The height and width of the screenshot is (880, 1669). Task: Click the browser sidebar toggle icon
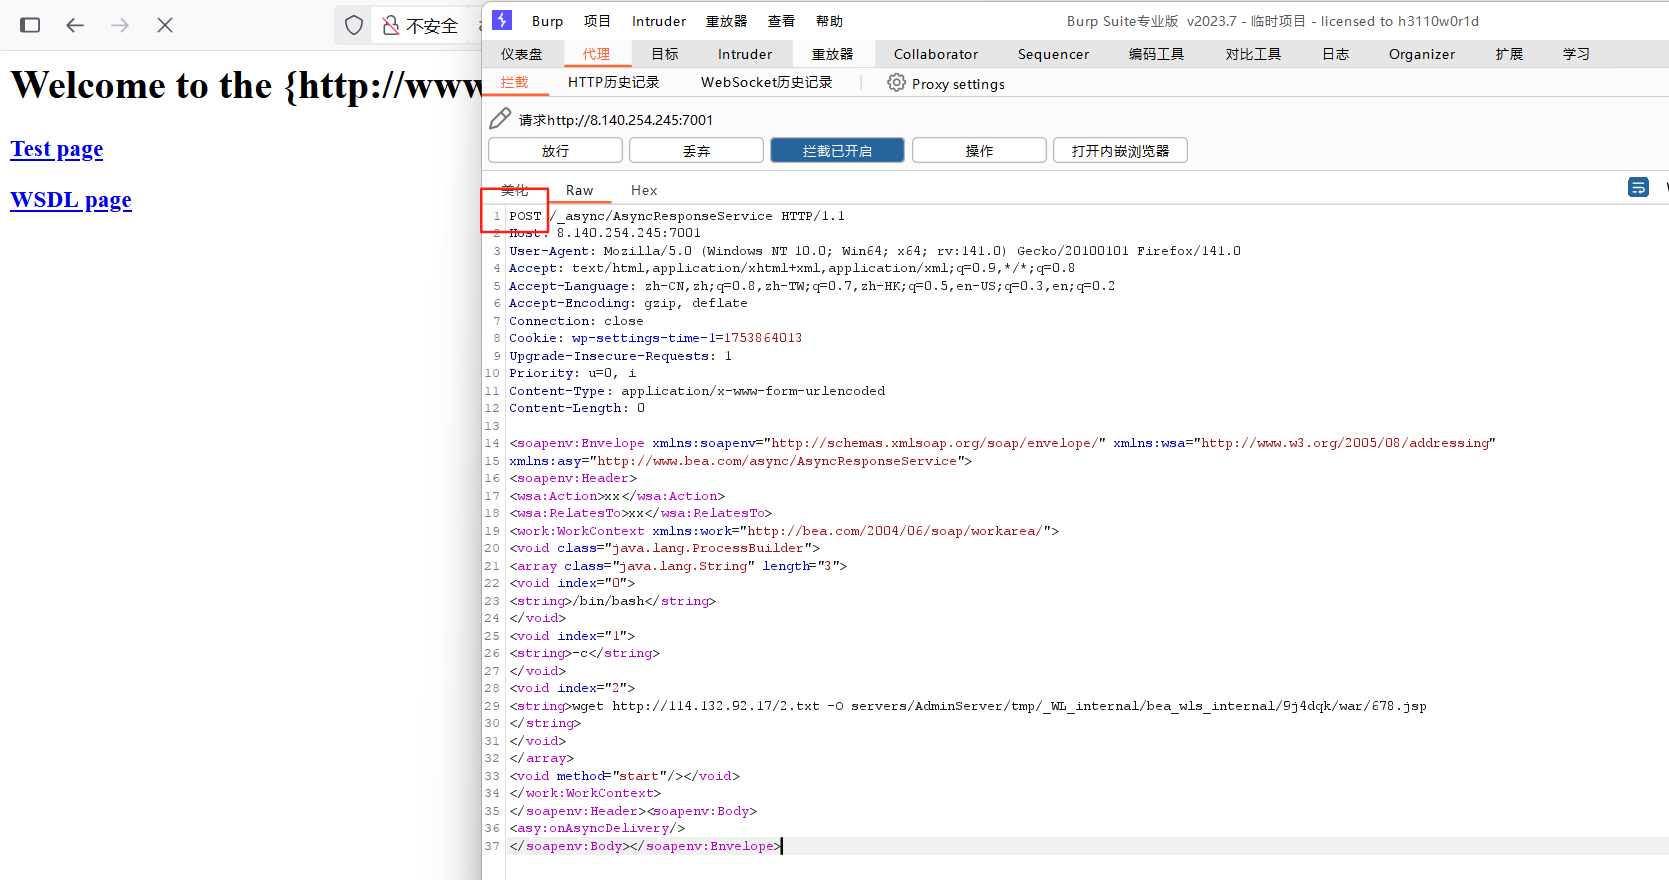point(30,25)
